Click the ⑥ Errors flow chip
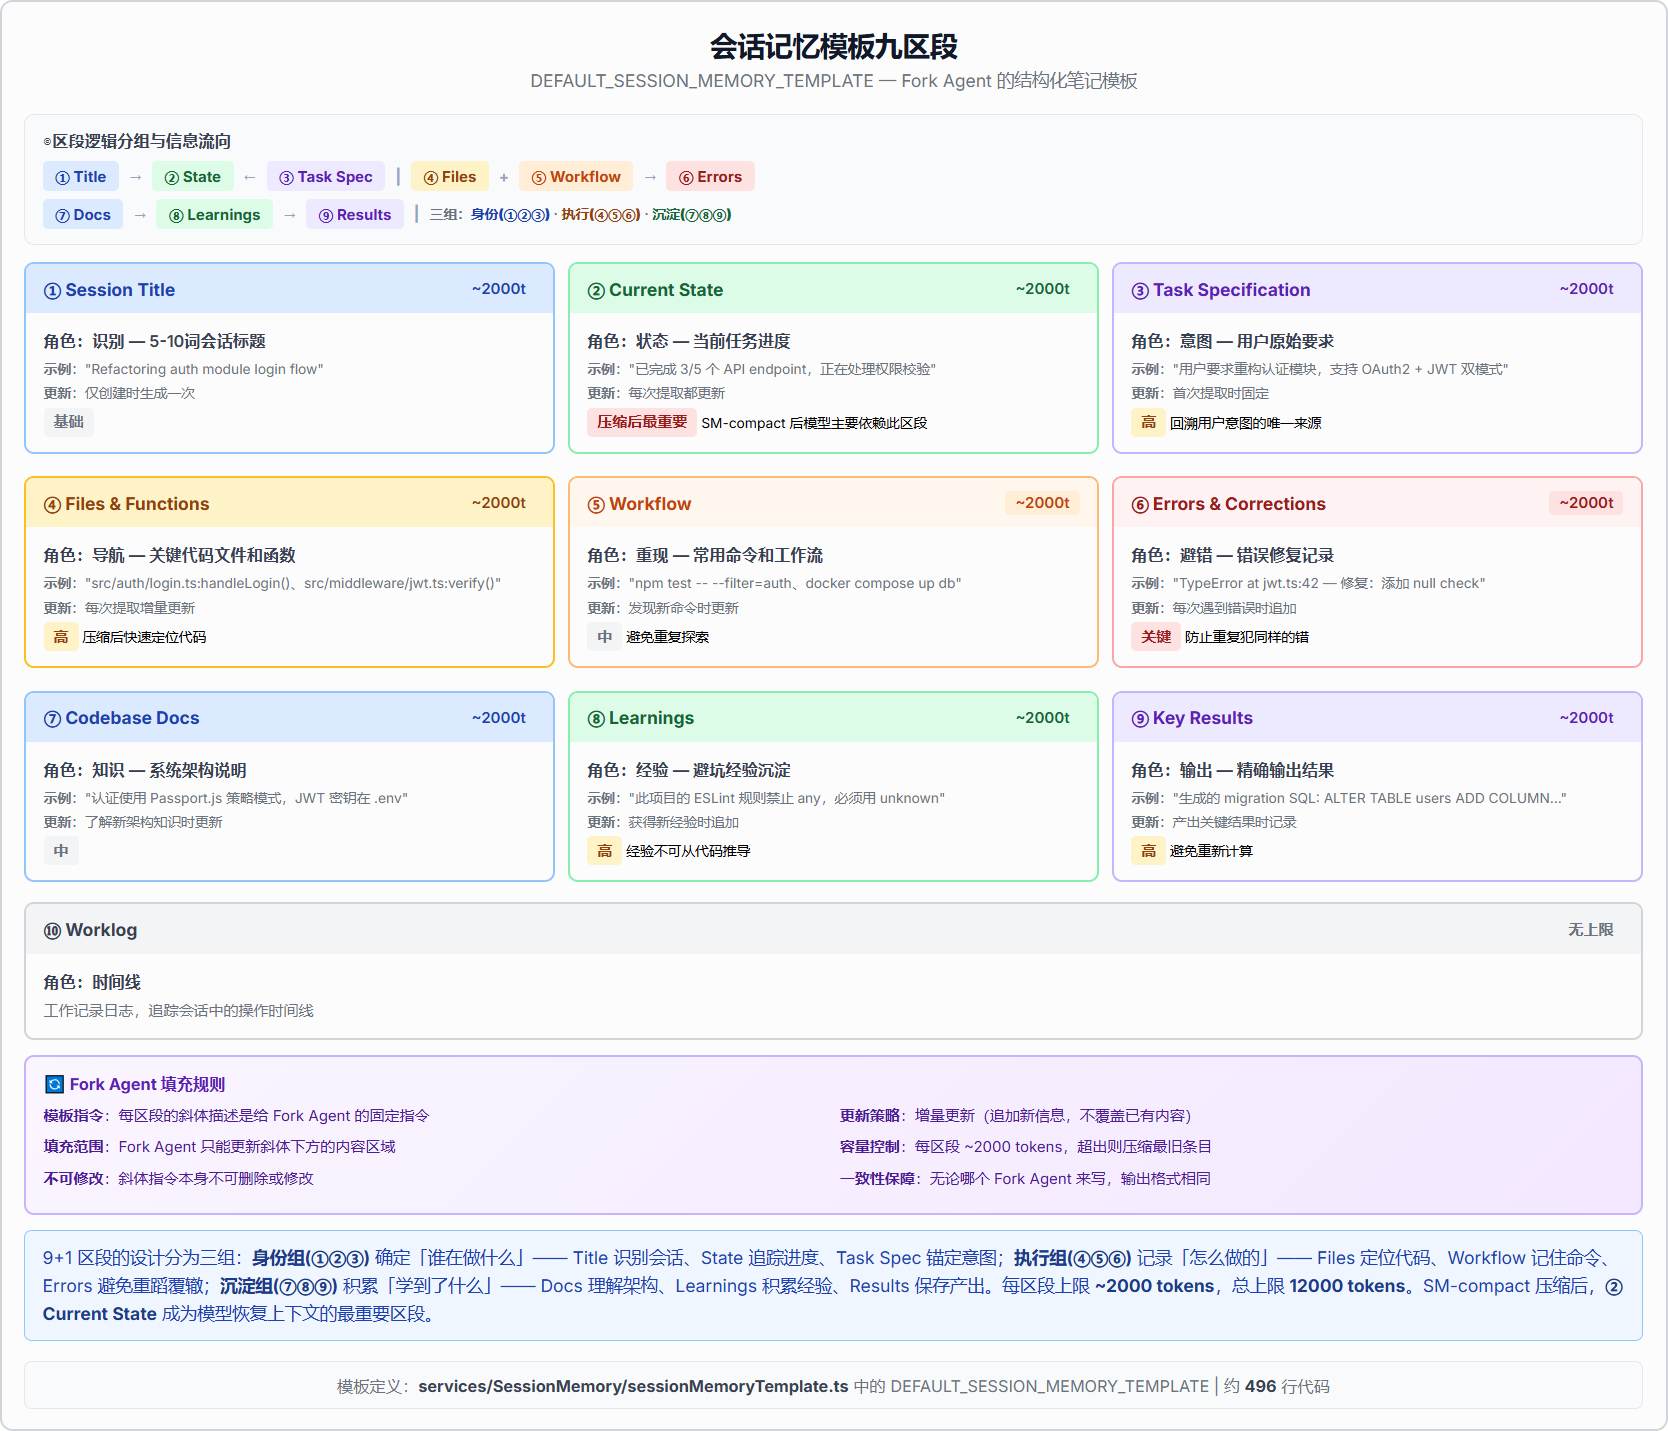The width and height of the screenshot is (1668, 1431). (711, 177)
